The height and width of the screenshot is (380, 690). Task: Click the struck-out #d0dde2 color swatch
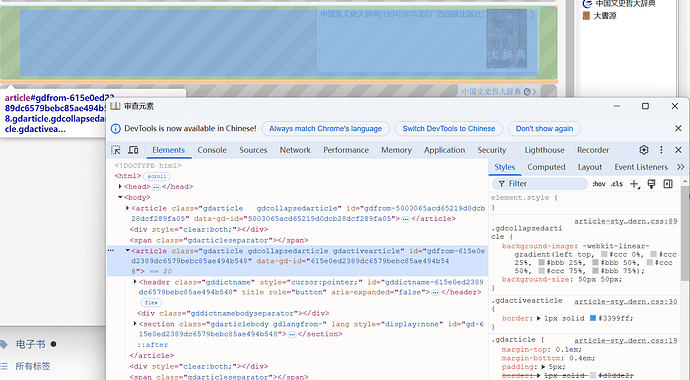pyautogui.click(x=593, y=375)
